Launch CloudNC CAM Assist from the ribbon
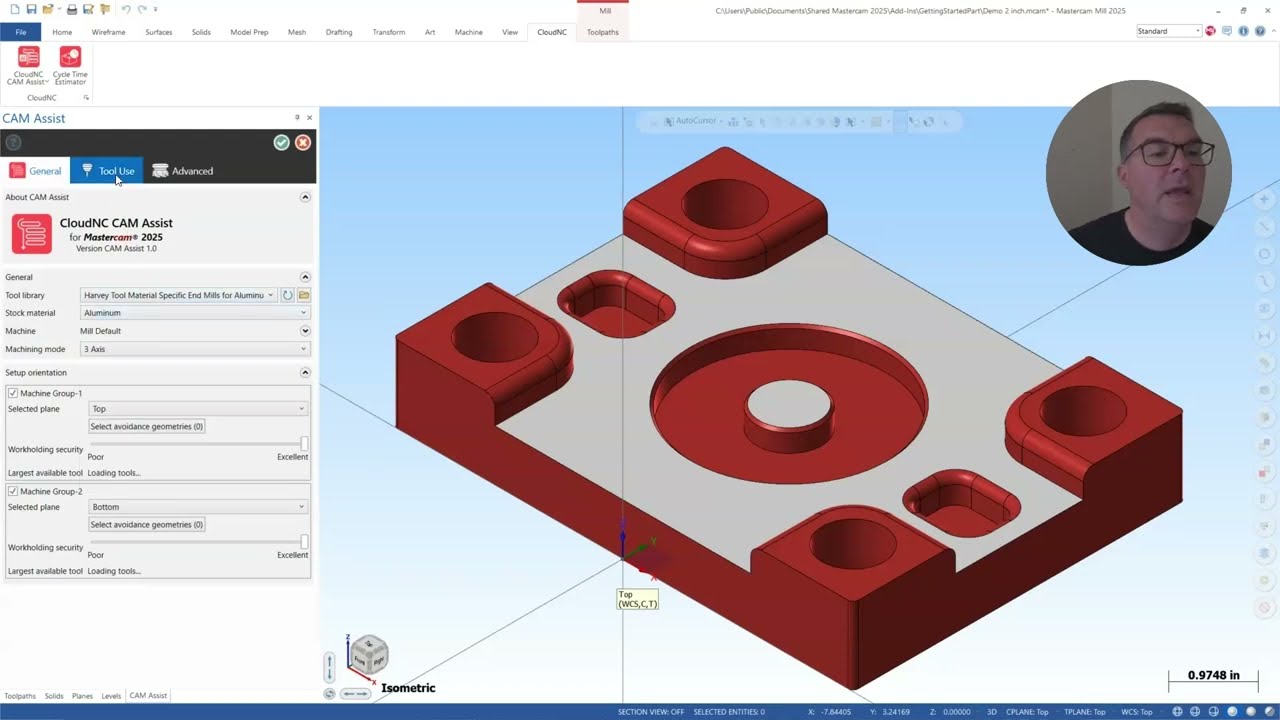The image size is (1280, 720). click(28, 66)
